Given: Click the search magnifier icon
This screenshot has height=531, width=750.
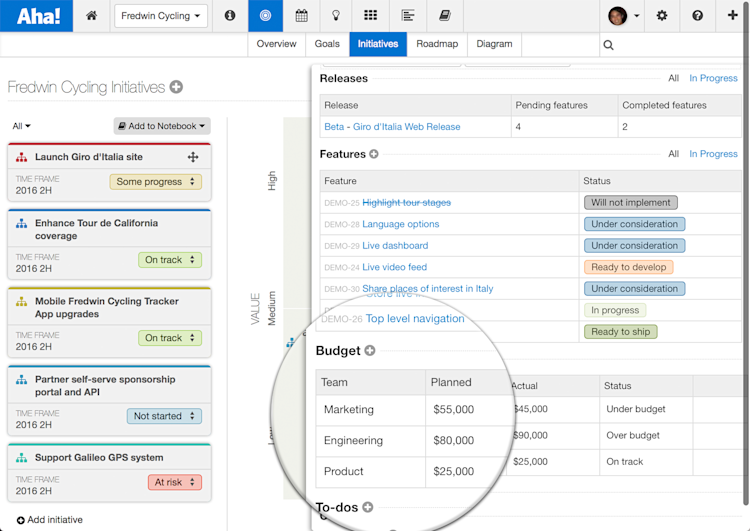Looking at the screenshot, I should point(608,45).
